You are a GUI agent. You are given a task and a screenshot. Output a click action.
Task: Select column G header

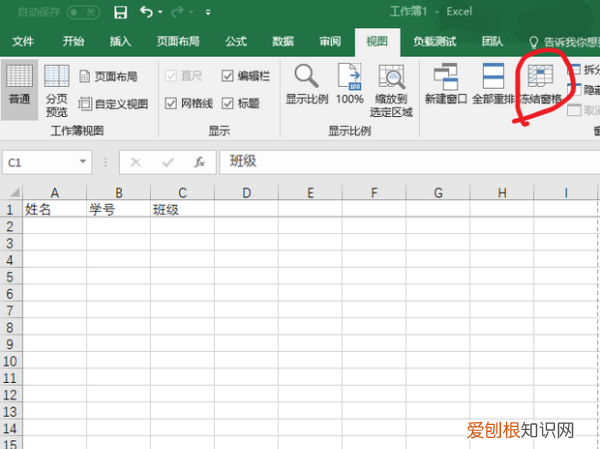coord(438,193)
